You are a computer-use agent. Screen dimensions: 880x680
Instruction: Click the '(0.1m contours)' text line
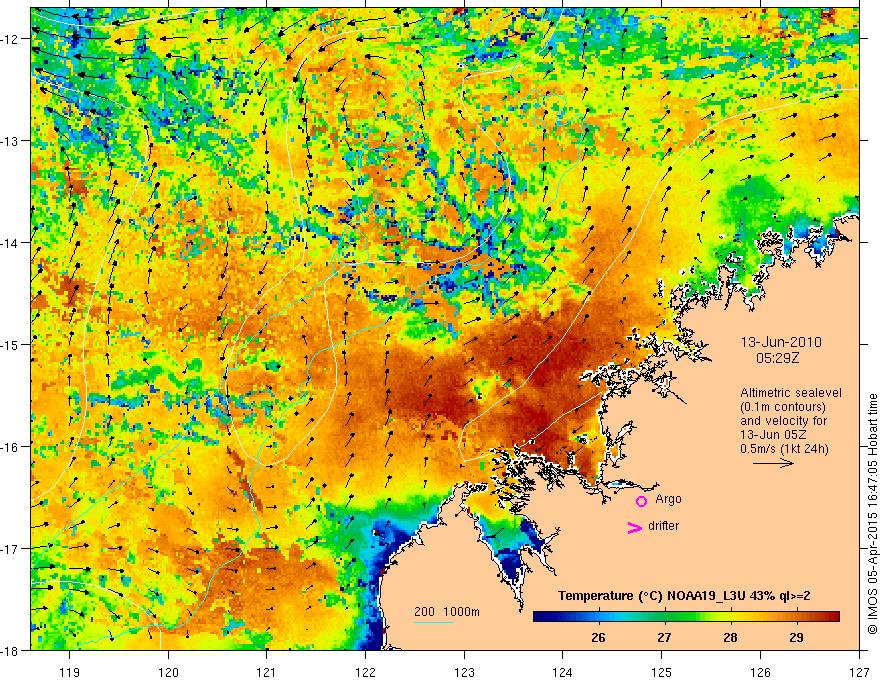click(783, 407)
